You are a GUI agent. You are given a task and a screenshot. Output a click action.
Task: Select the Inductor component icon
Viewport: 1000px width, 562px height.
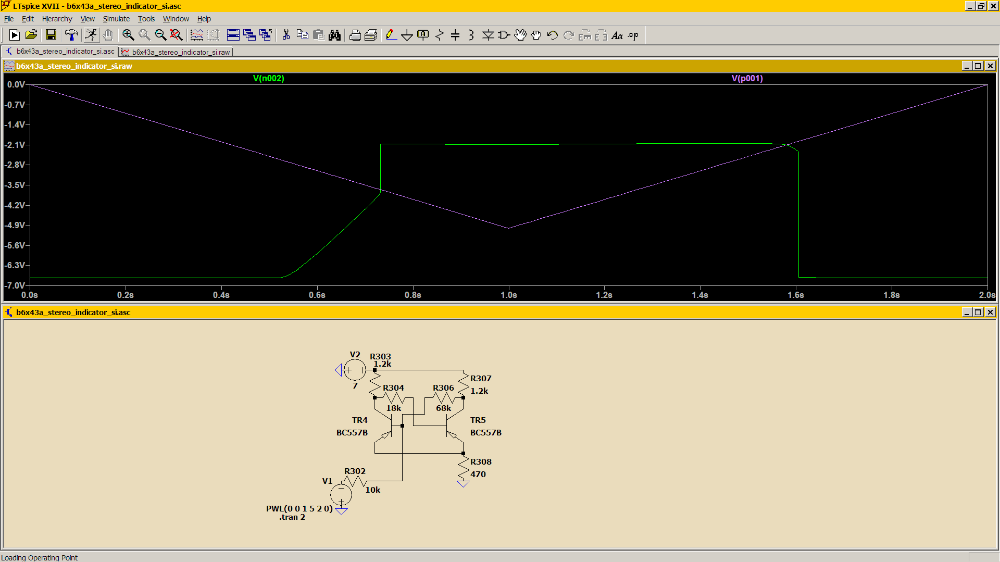[471, 35]
